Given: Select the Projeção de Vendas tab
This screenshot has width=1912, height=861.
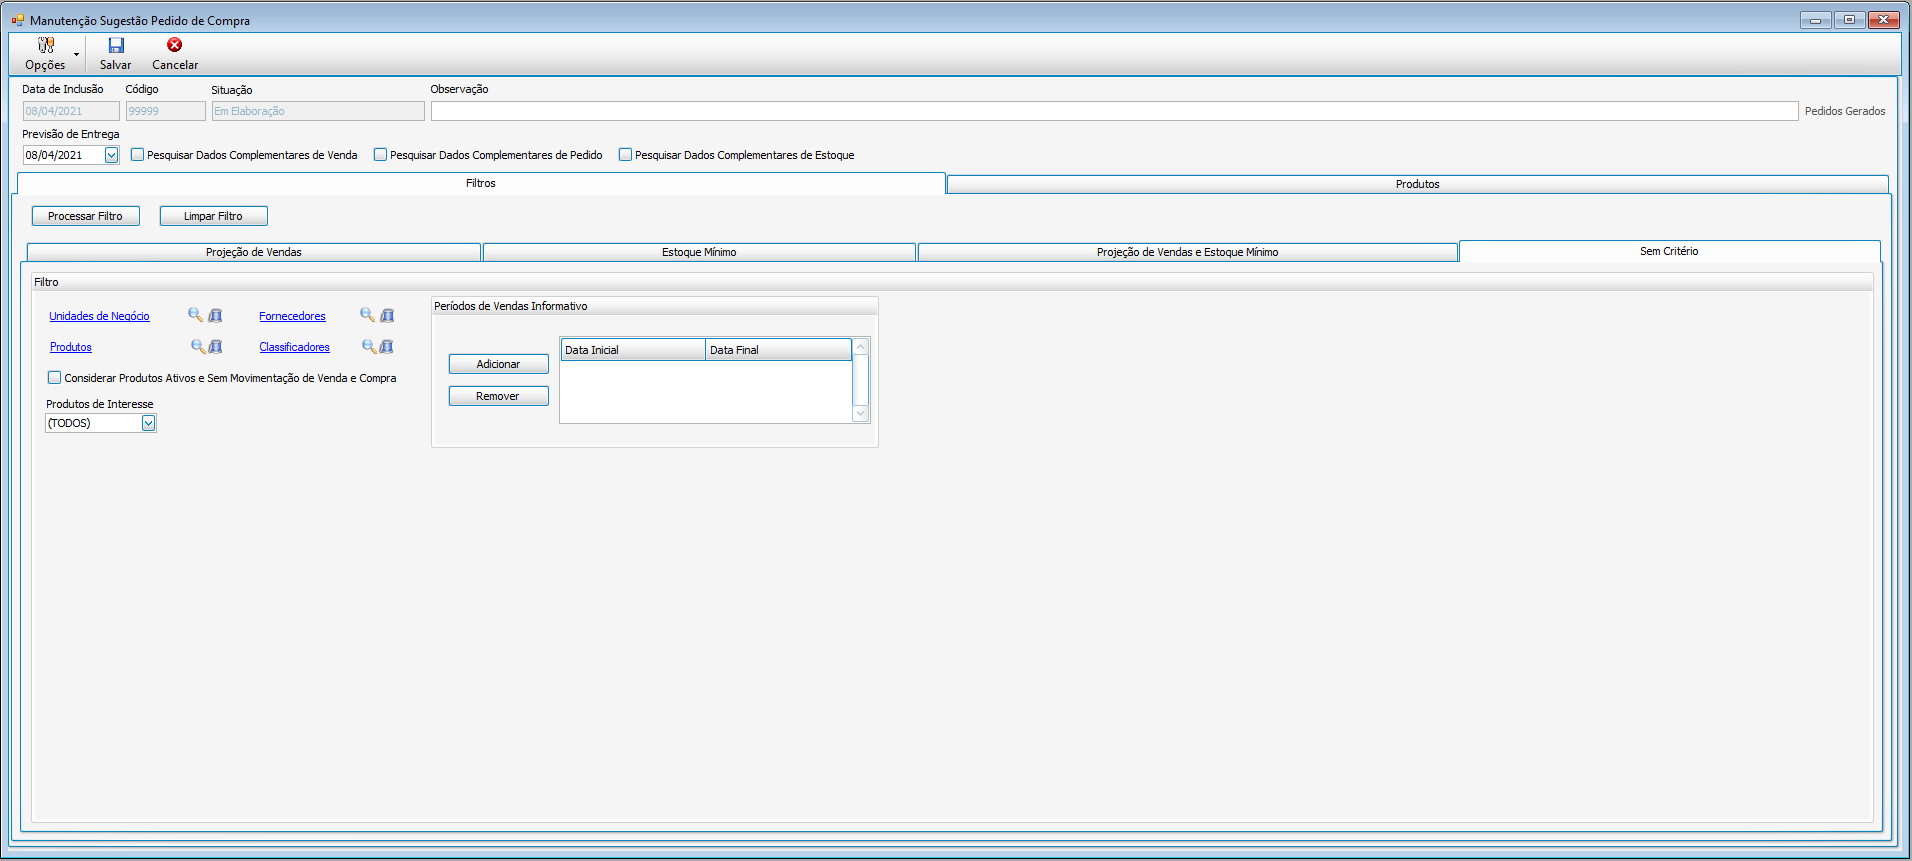Looking at the screenshot, I should point(254,252).
